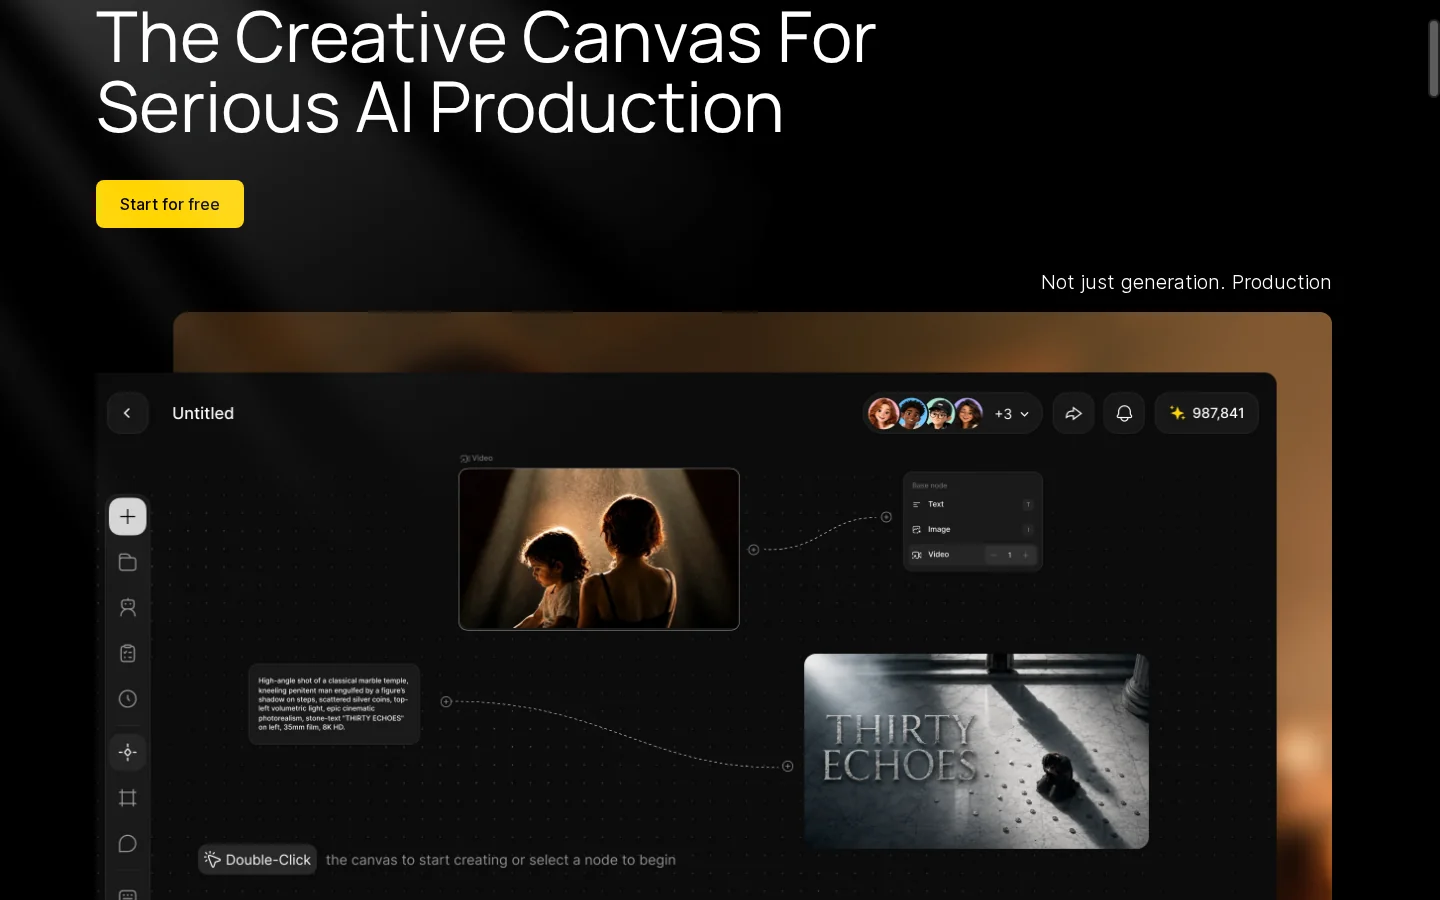Viewport: 1440px width, 900px height.
Task: Click the prompt text node starting 'High-angle shot'
Action: point(334,704)
